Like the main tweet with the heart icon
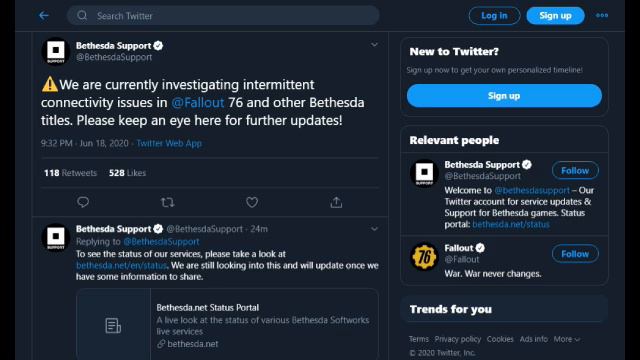 click(252, 202)
